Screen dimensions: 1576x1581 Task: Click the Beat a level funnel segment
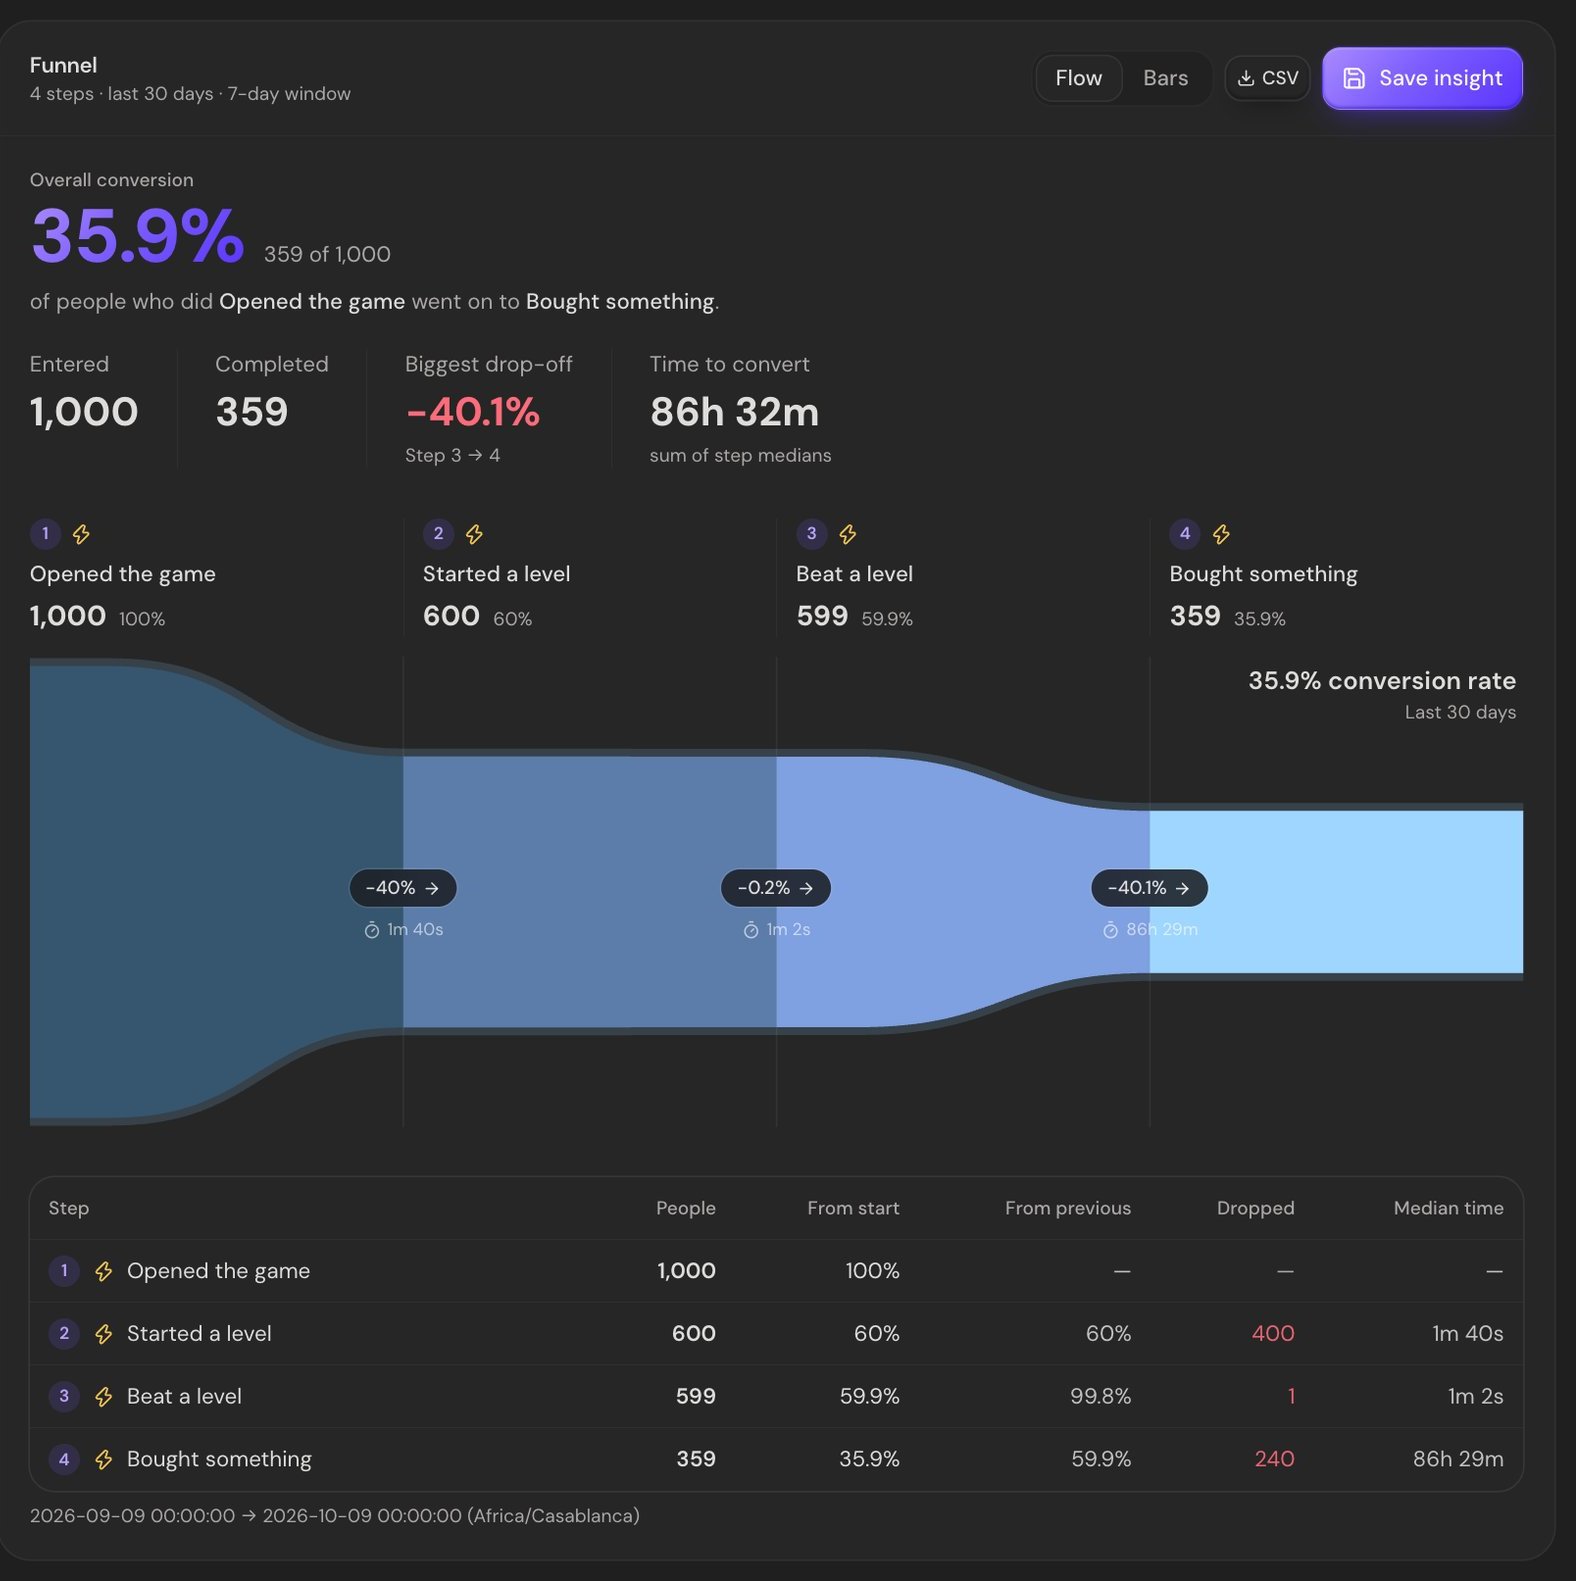963,892
